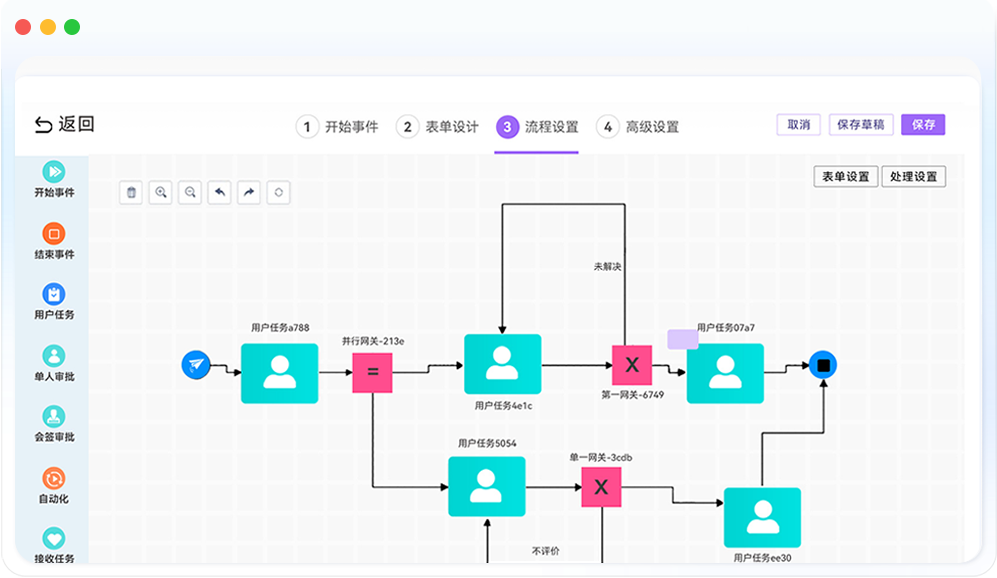Click the trash delete icon in canvas toolbar

click(x=131, y=192)
